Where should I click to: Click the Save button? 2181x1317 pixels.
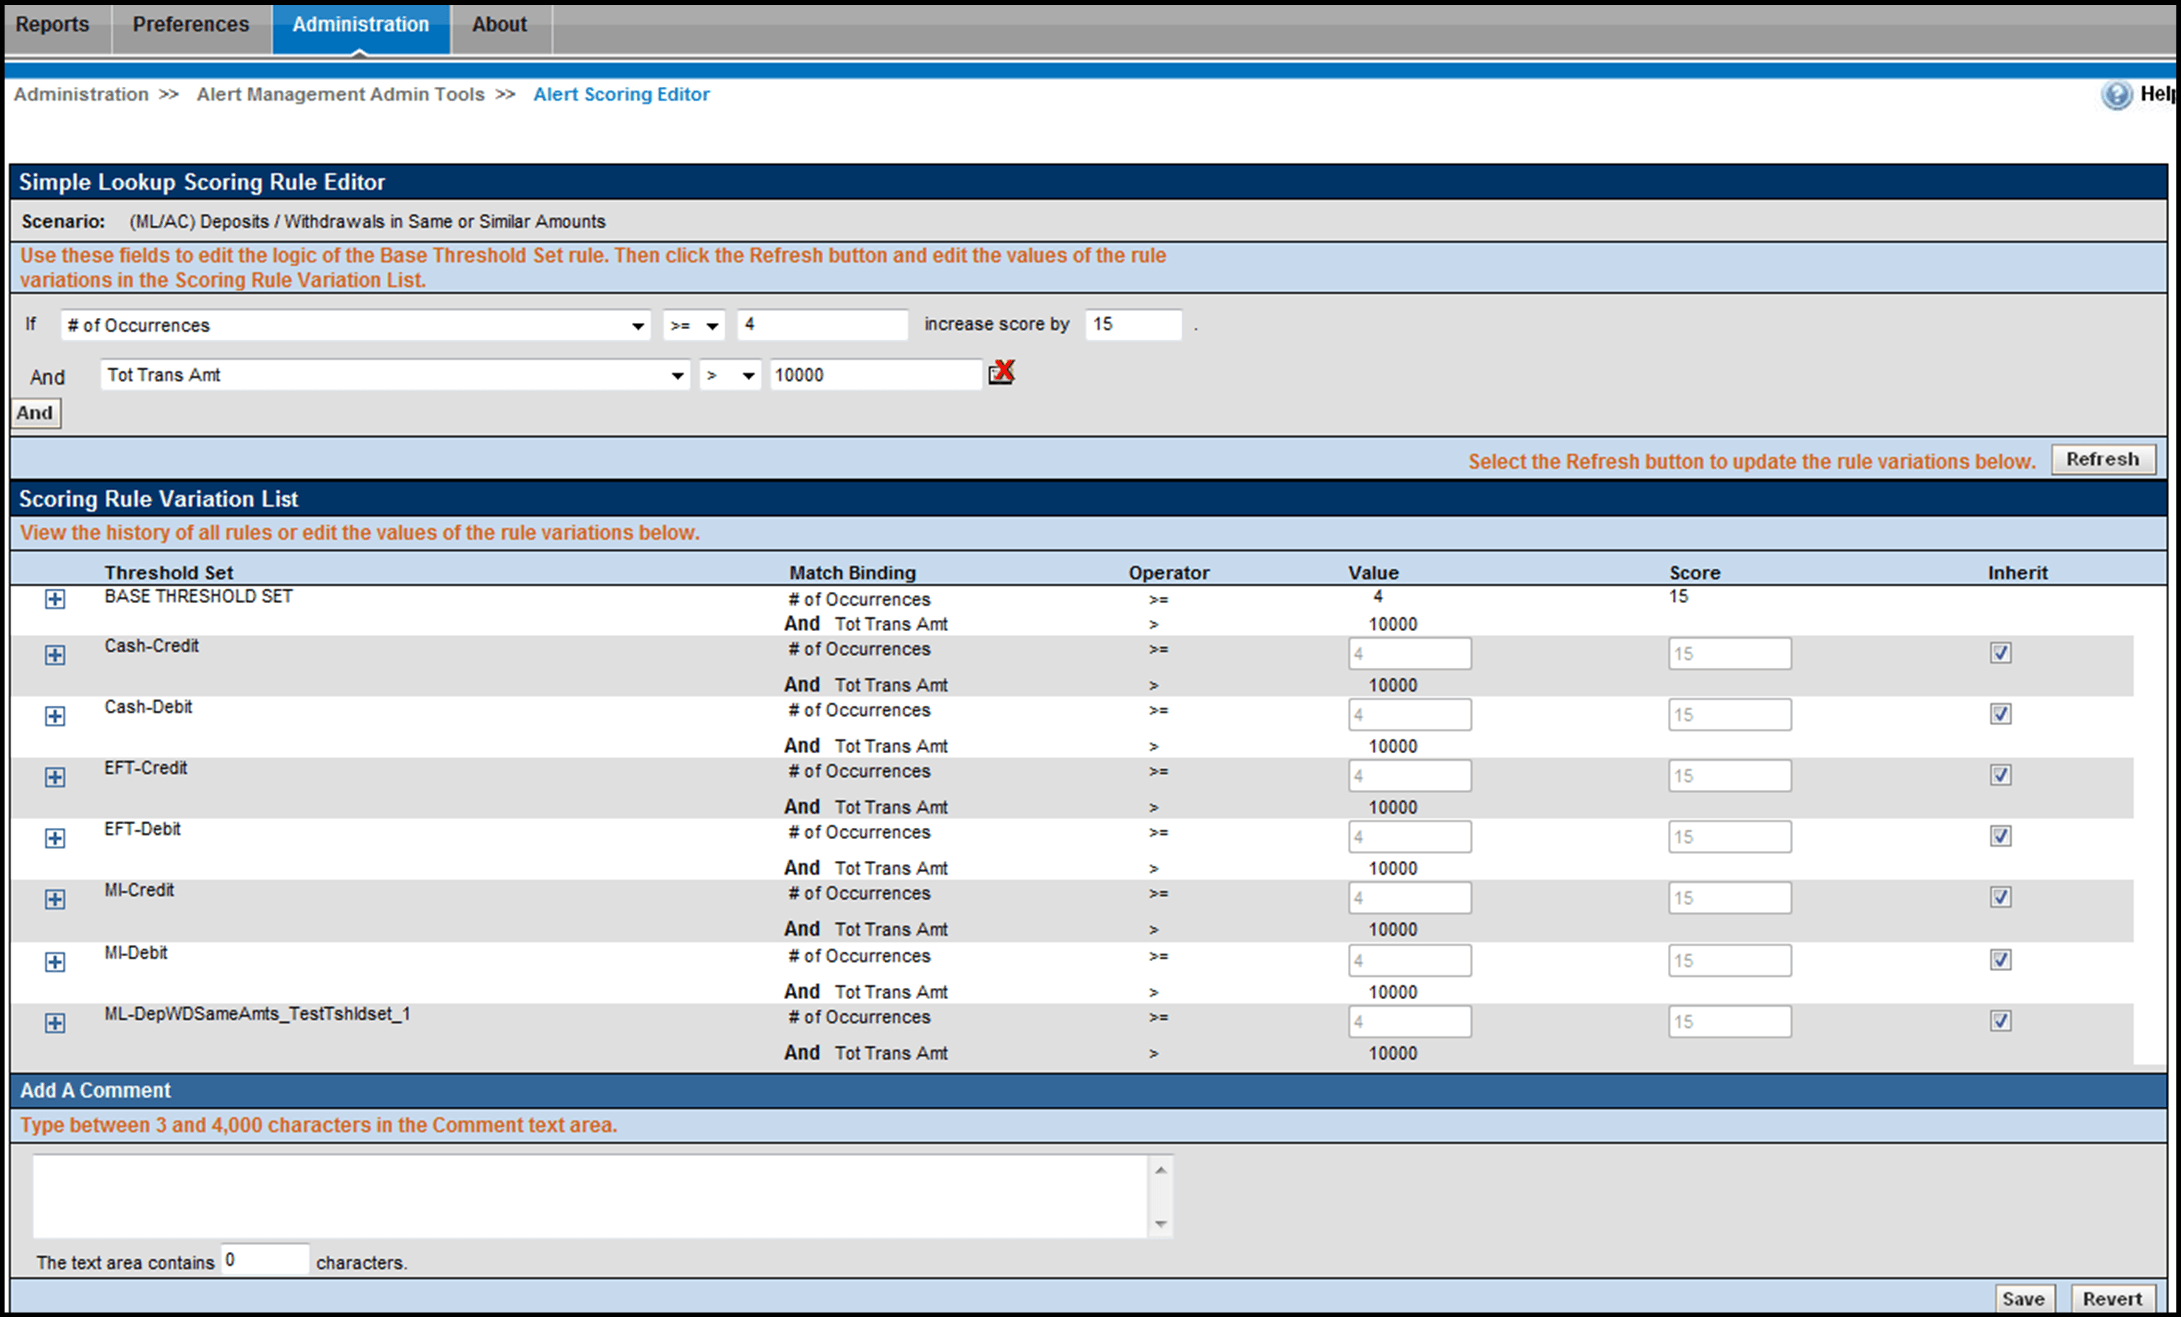coord(2023,1298)
